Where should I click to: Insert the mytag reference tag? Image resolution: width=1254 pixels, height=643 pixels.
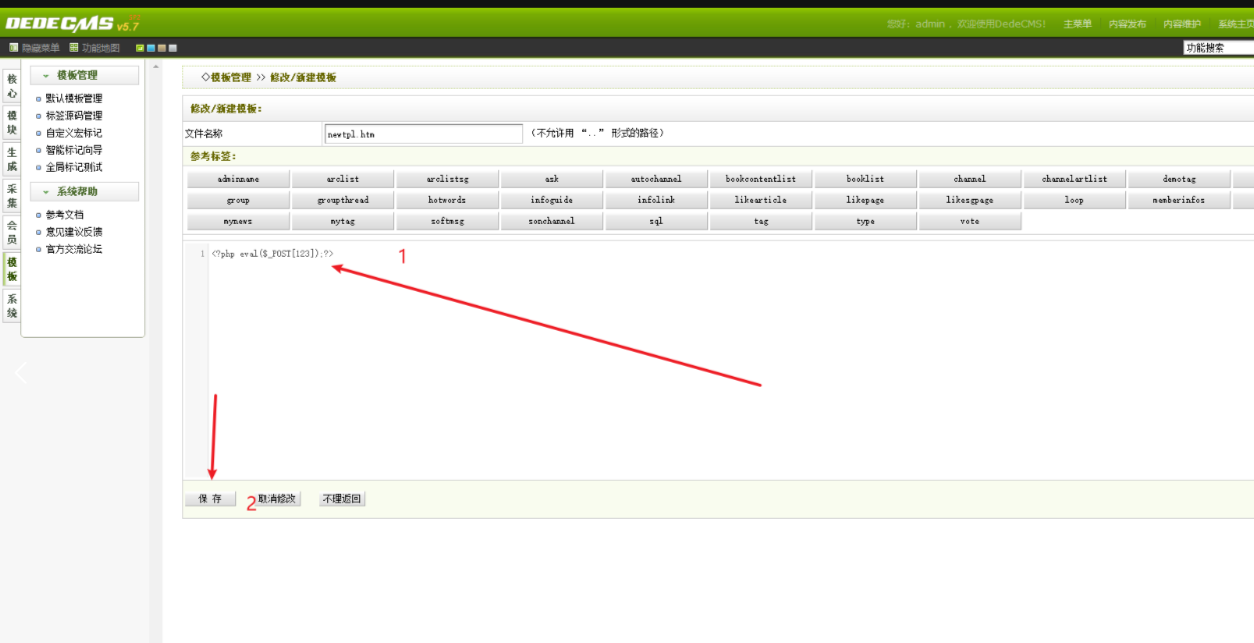343,221
